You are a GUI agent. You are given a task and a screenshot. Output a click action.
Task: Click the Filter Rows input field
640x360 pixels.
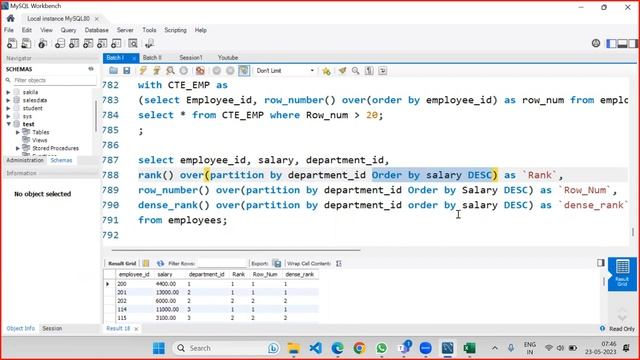pyautogui.click(x=222, y=263)
